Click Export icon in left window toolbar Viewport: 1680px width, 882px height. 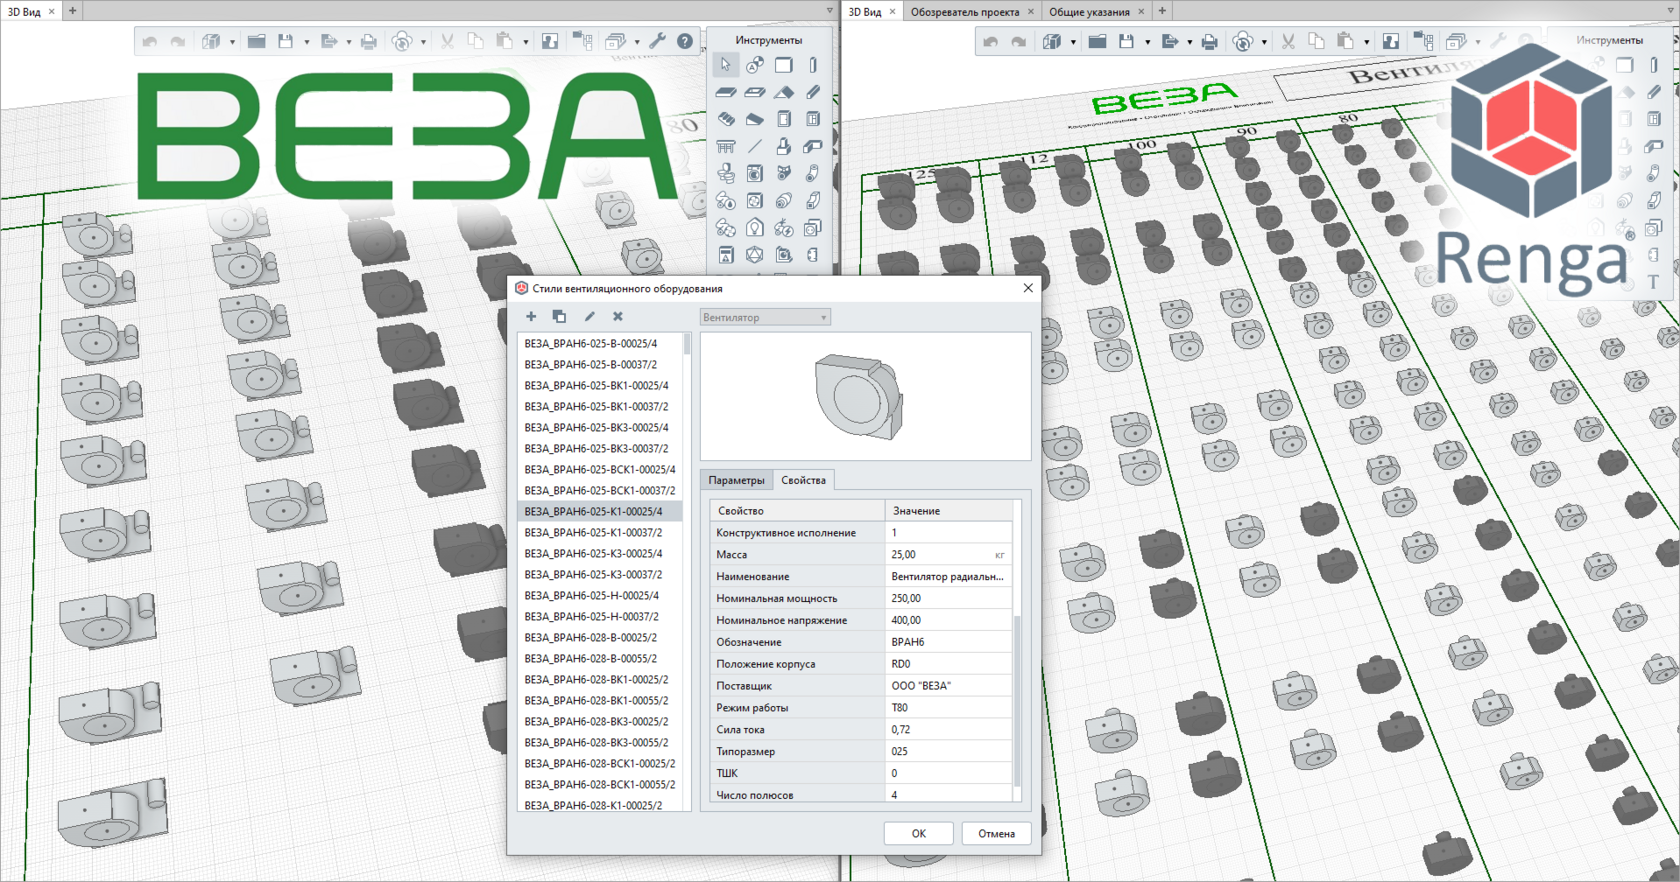pos(328,41)
